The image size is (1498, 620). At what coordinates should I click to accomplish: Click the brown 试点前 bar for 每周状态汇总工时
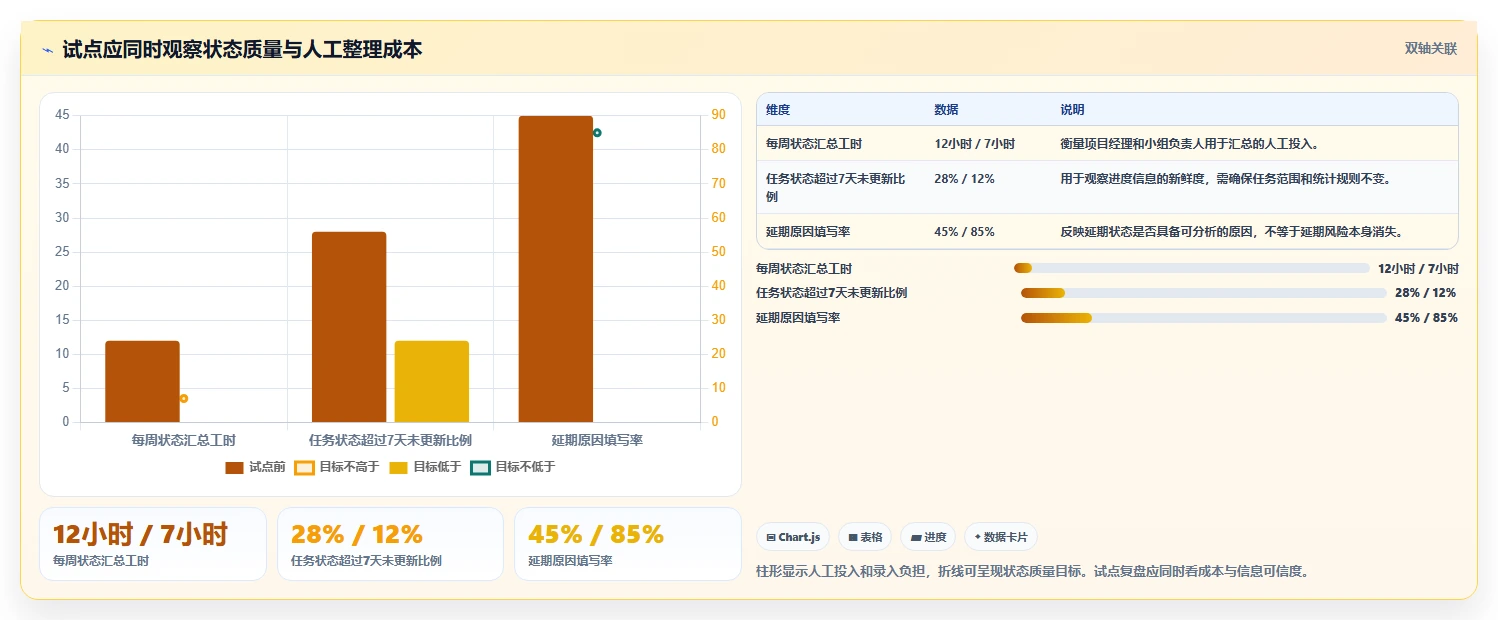pyautogui.click(x=142, y=381)
